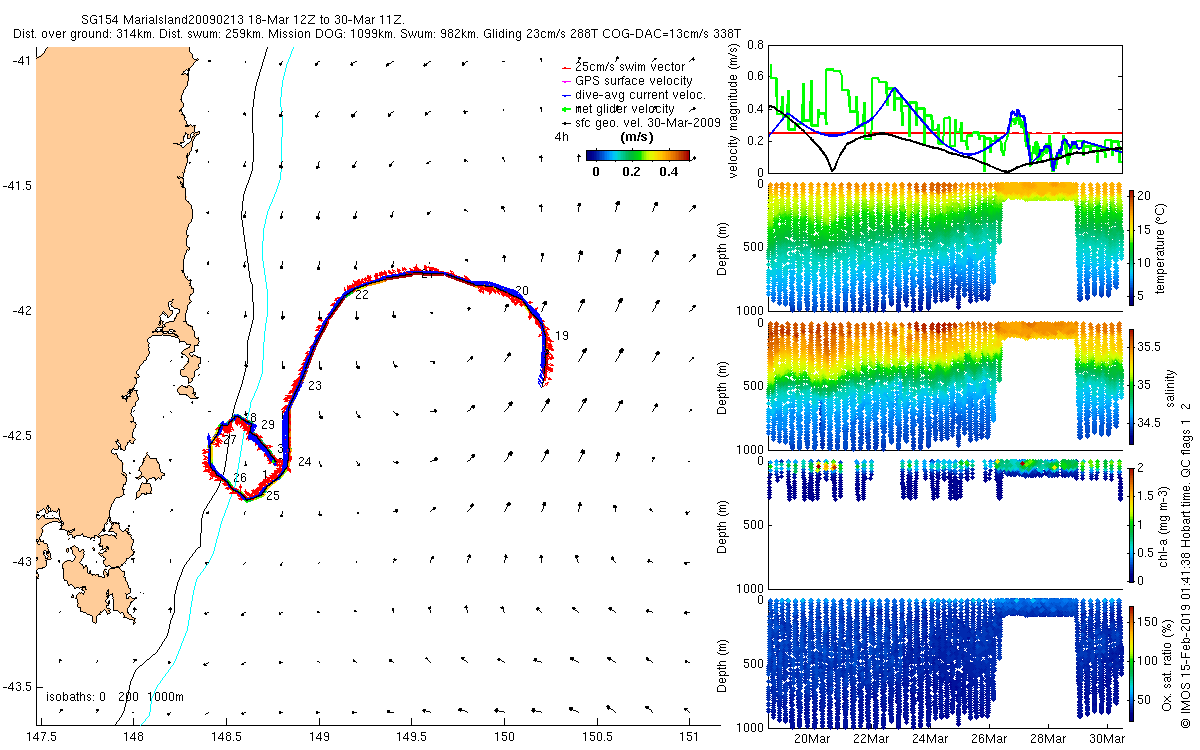1200x750 pixels.
Task: Click the '(m/s)' colorbar unit label
Action: [x=638, y=137]
